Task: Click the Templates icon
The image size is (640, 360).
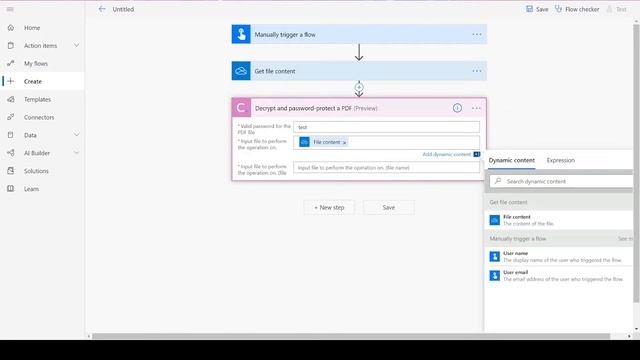Action: [x=11, y=99]
